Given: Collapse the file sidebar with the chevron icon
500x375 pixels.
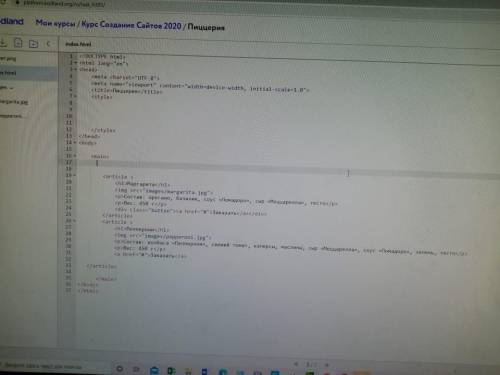Looking at the screenshot, I should 49,44.
